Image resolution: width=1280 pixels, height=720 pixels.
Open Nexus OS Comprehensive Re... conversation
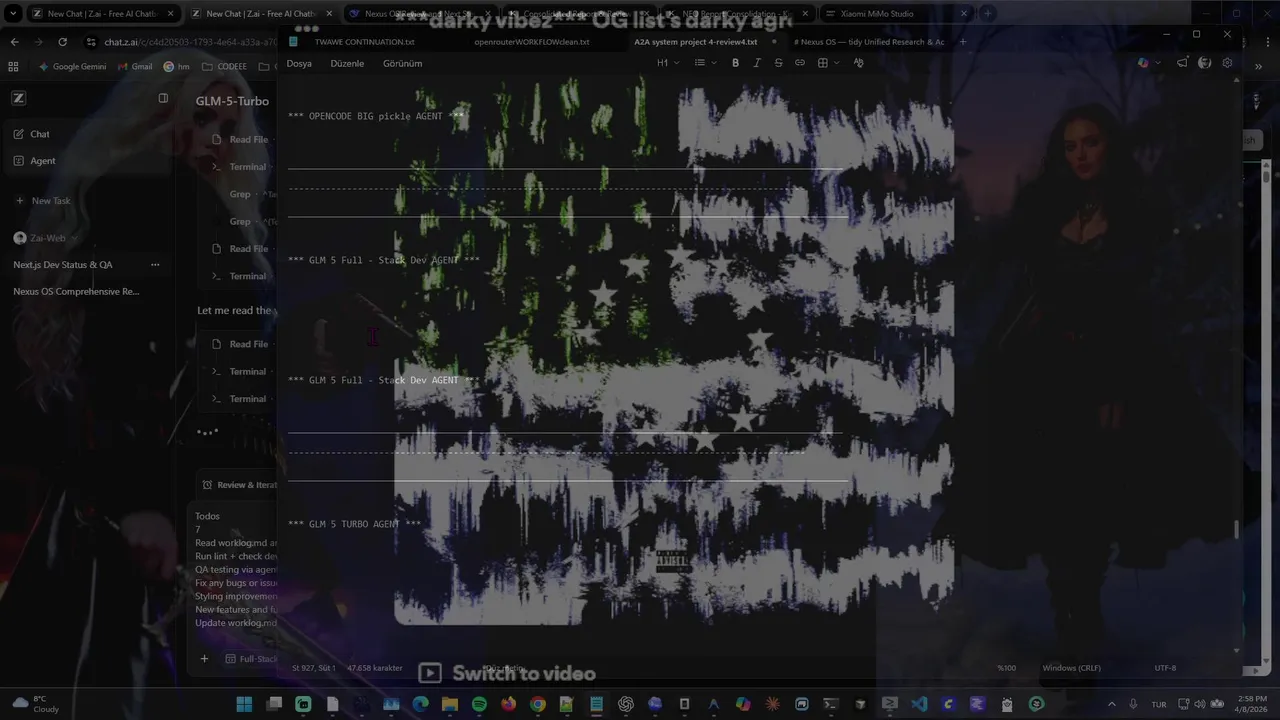pyautogui.click(x=76, y=292)
